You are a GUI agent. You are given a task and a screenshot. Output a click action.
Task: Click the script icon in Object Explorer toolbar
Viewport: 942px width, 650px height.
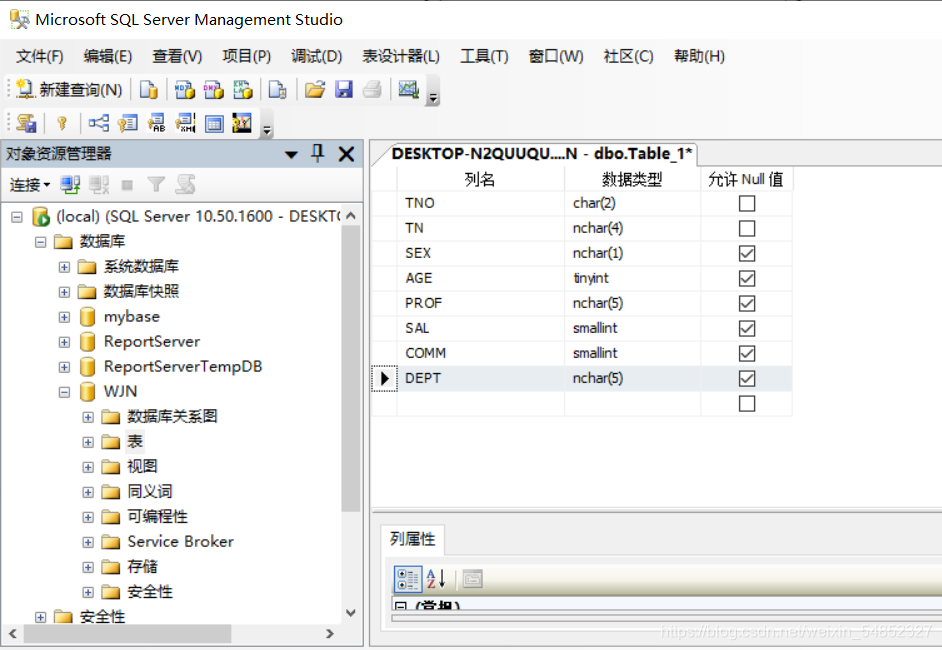(185, 184)
